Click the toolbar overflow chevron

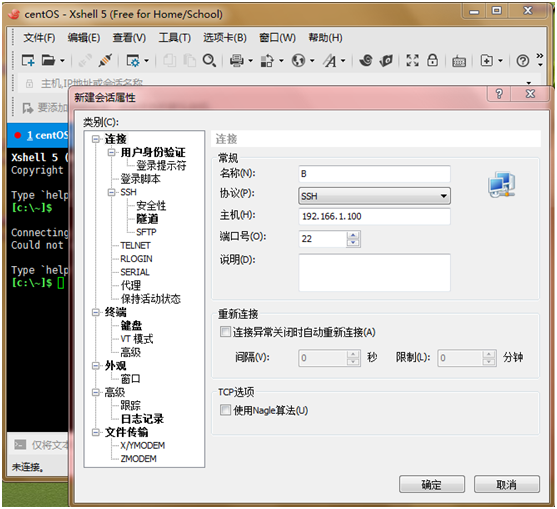(x=540, y=56)
